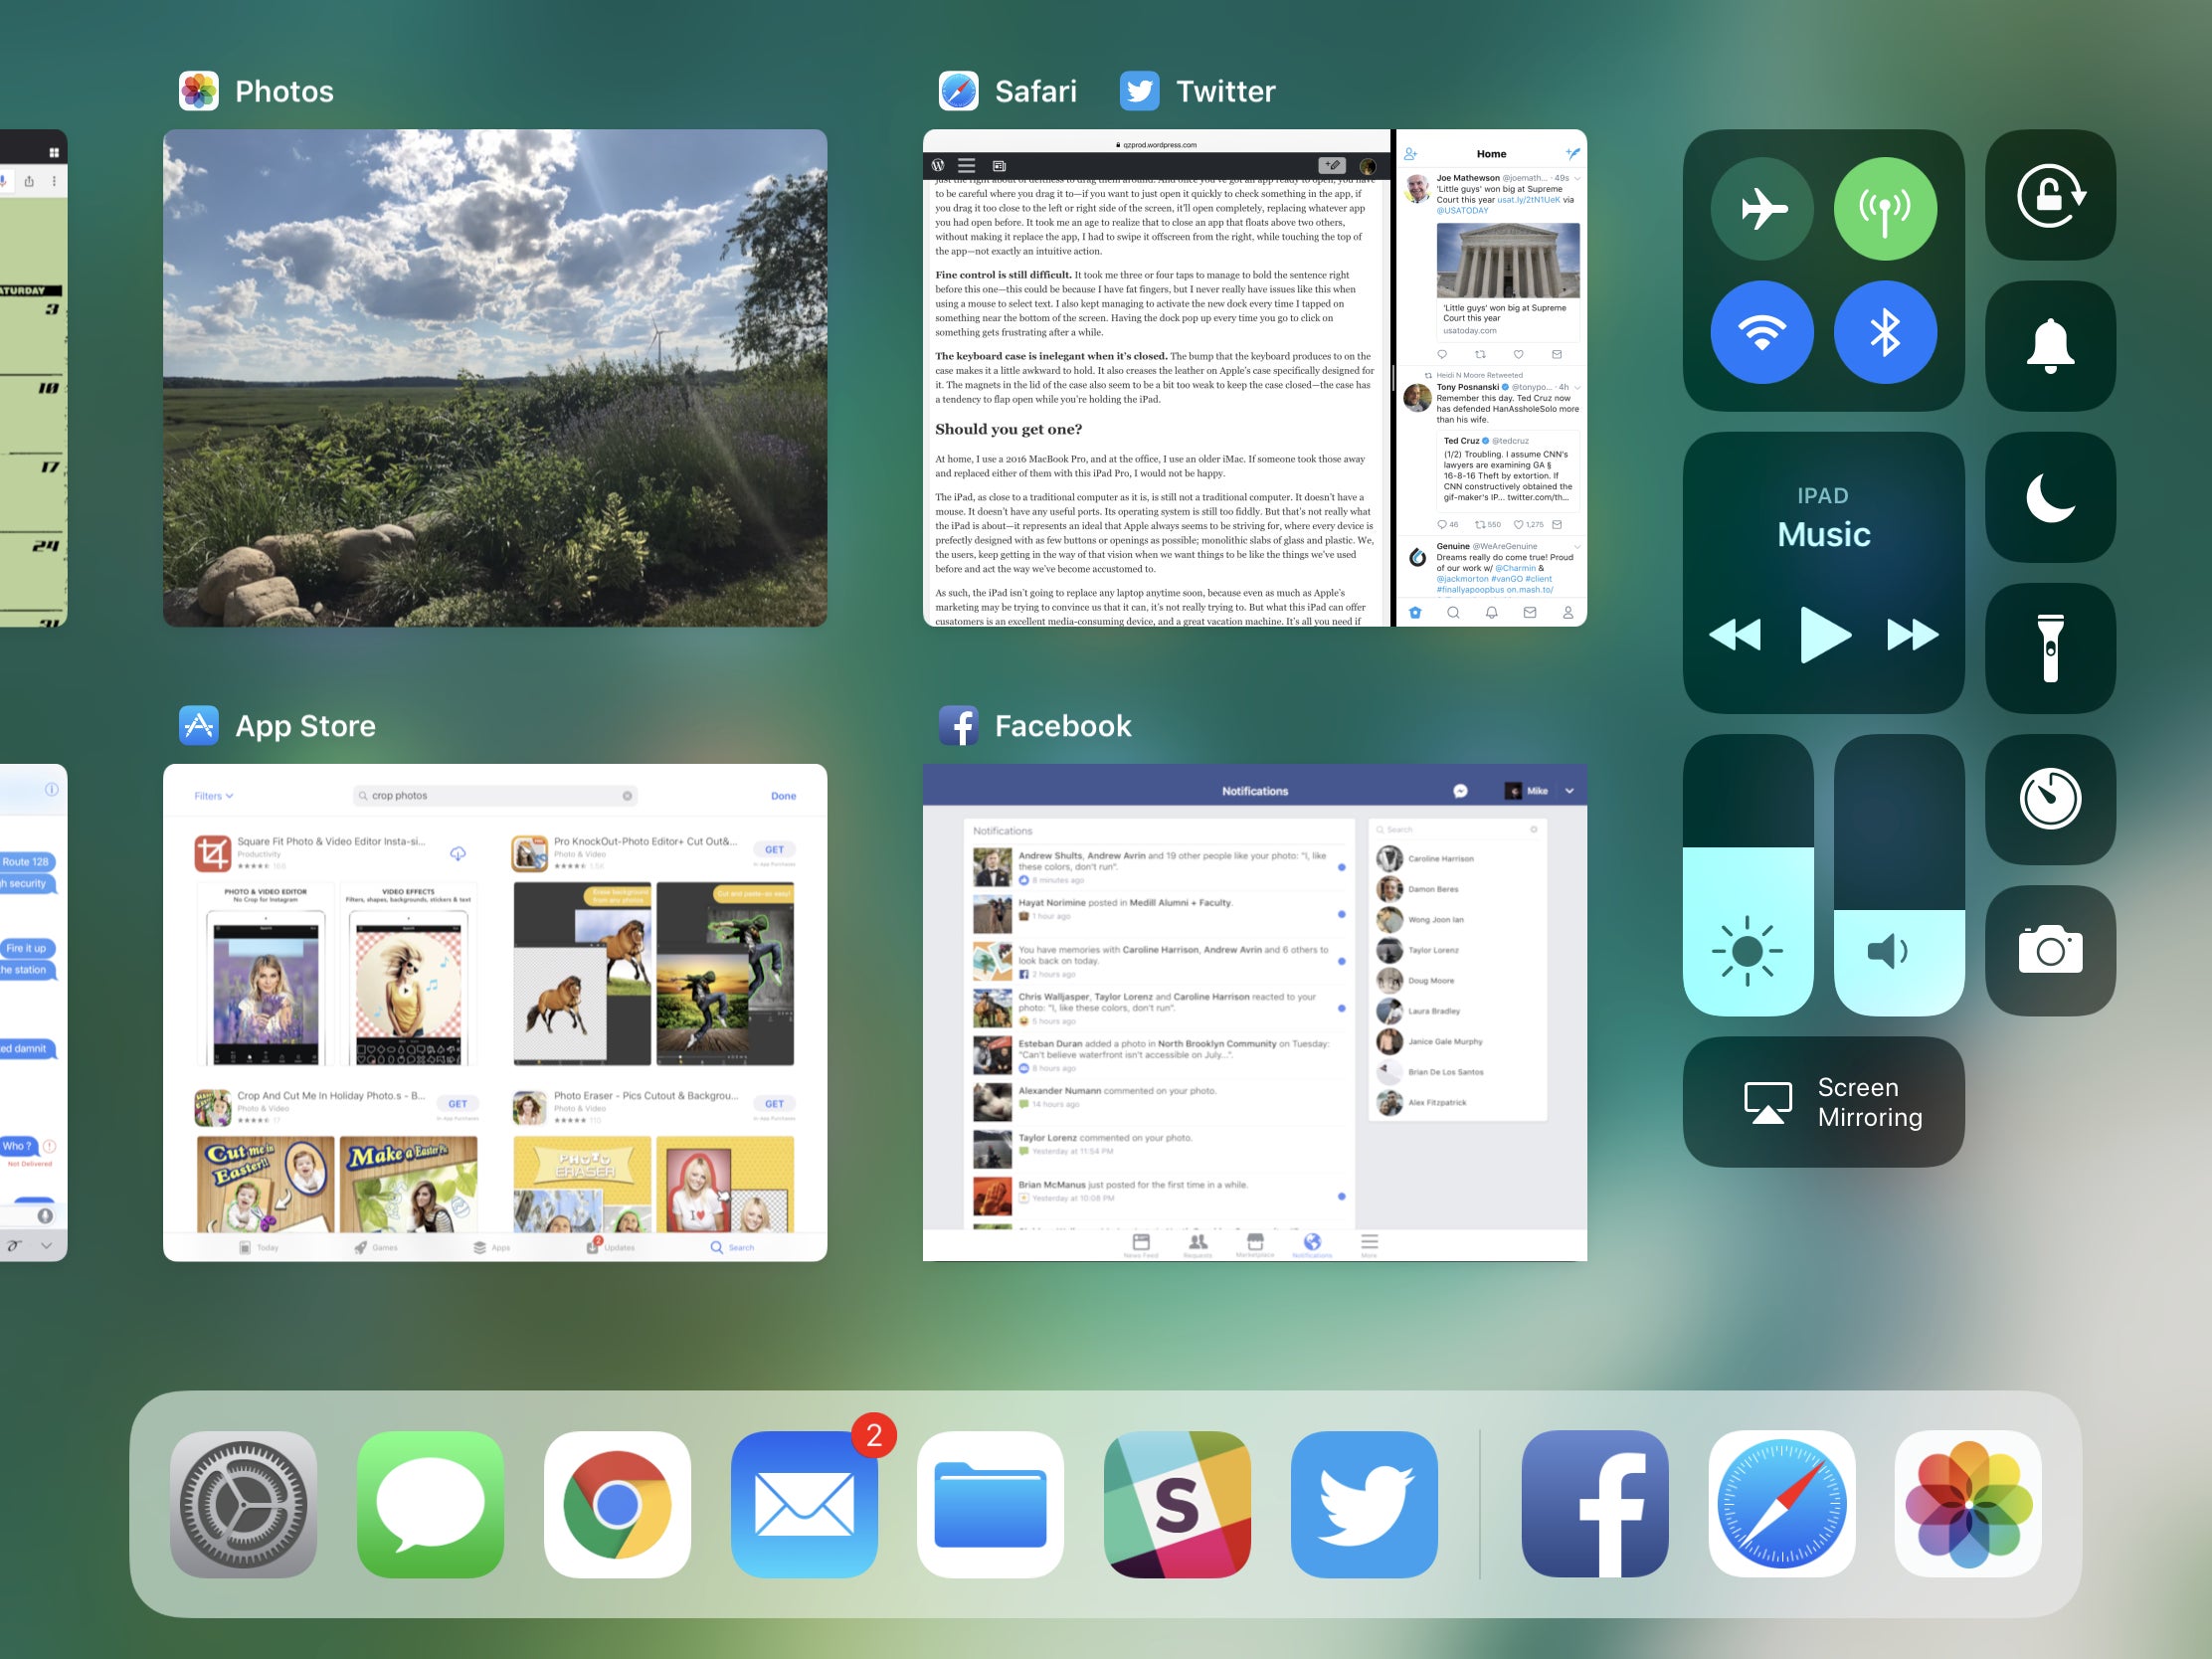Screen dimensions: 2212x1659
Task: Tap the Safari app switcher label icon
Action: click(958, 91)
